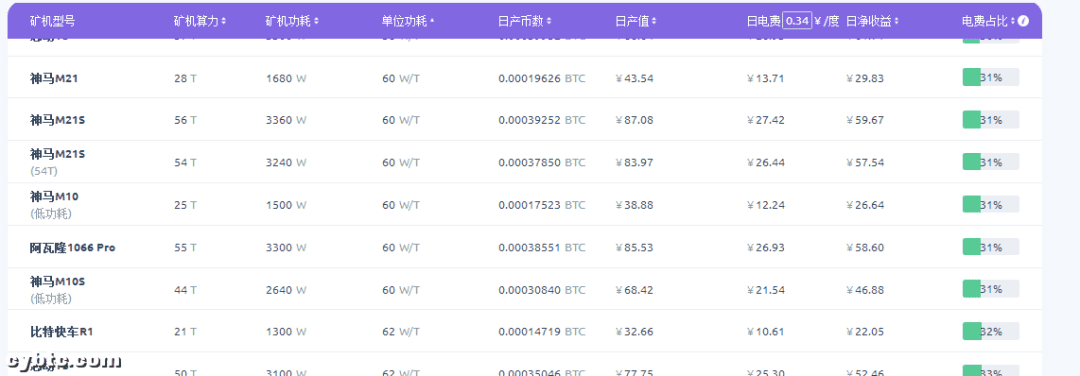Sort the table by 矿机功耗 column arrows
1080x376 pixels.
(x=316, y=21)
